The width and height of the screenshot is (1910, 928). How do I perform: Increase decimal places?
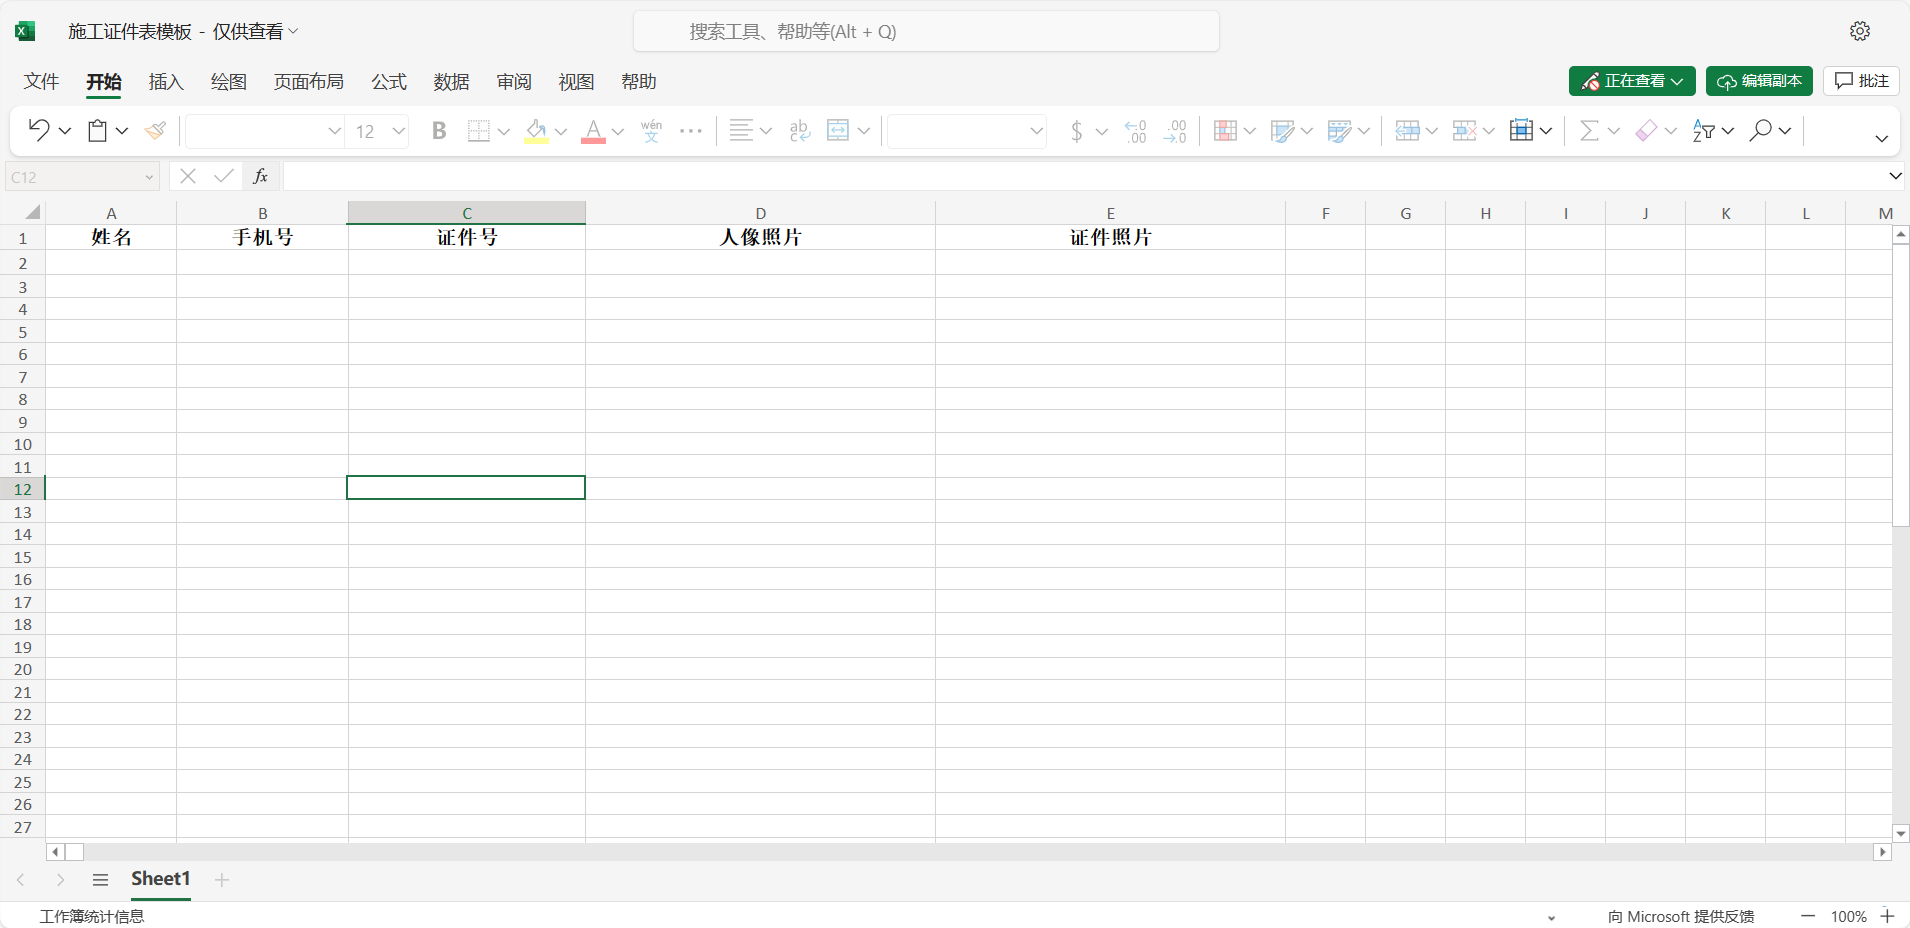point(1136,130)
